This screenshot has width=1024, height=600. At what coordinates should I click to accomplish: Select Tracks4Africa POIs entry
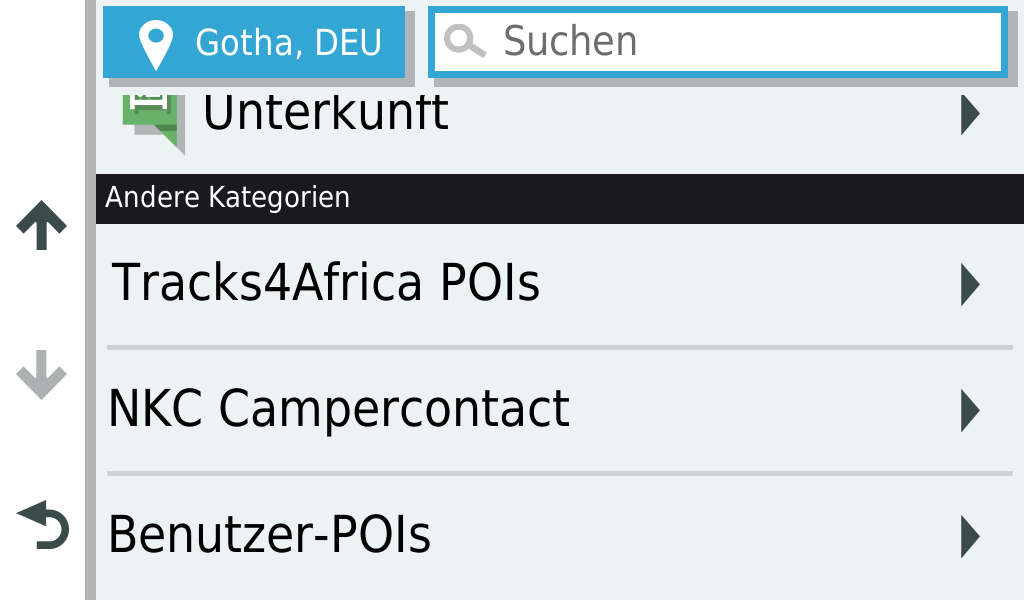[x=326, y=284]
